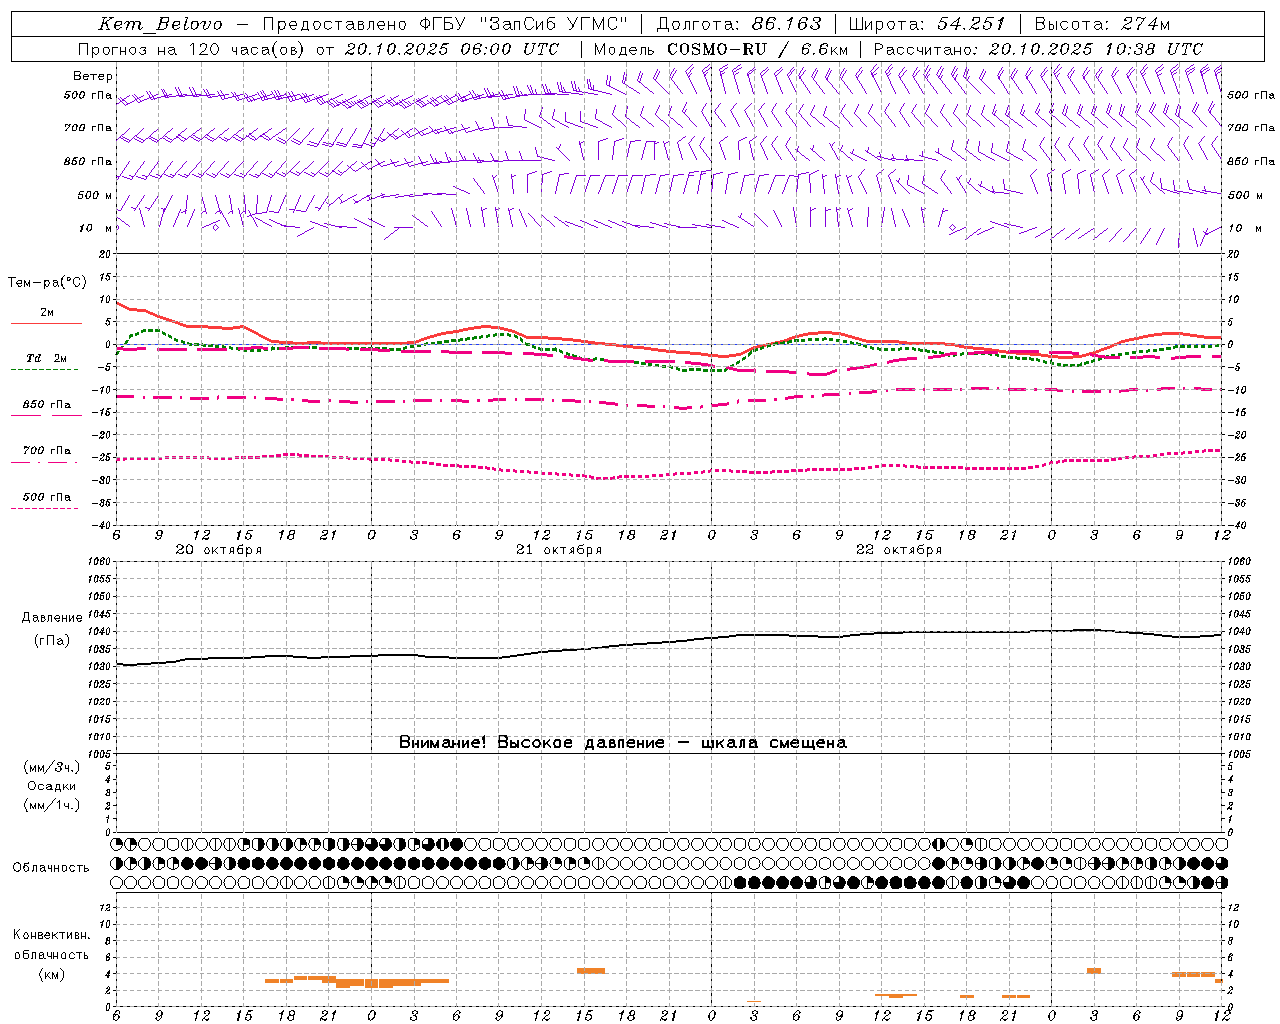Click the Долгота: 86.163 value
This screenshot has height=1024, width=1280.
click(x=738, y=24)
